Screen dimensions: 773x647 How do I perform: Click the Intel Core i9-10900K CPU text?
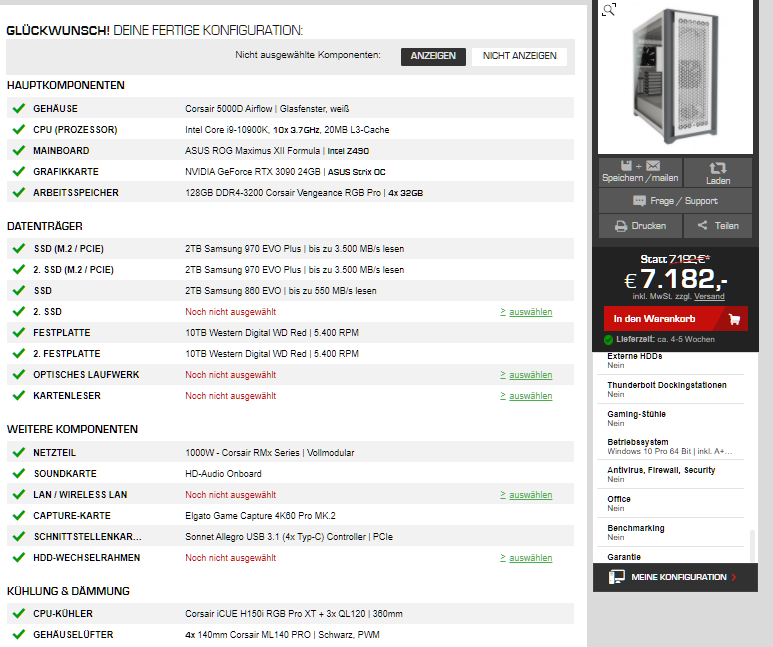coord(287,130)
